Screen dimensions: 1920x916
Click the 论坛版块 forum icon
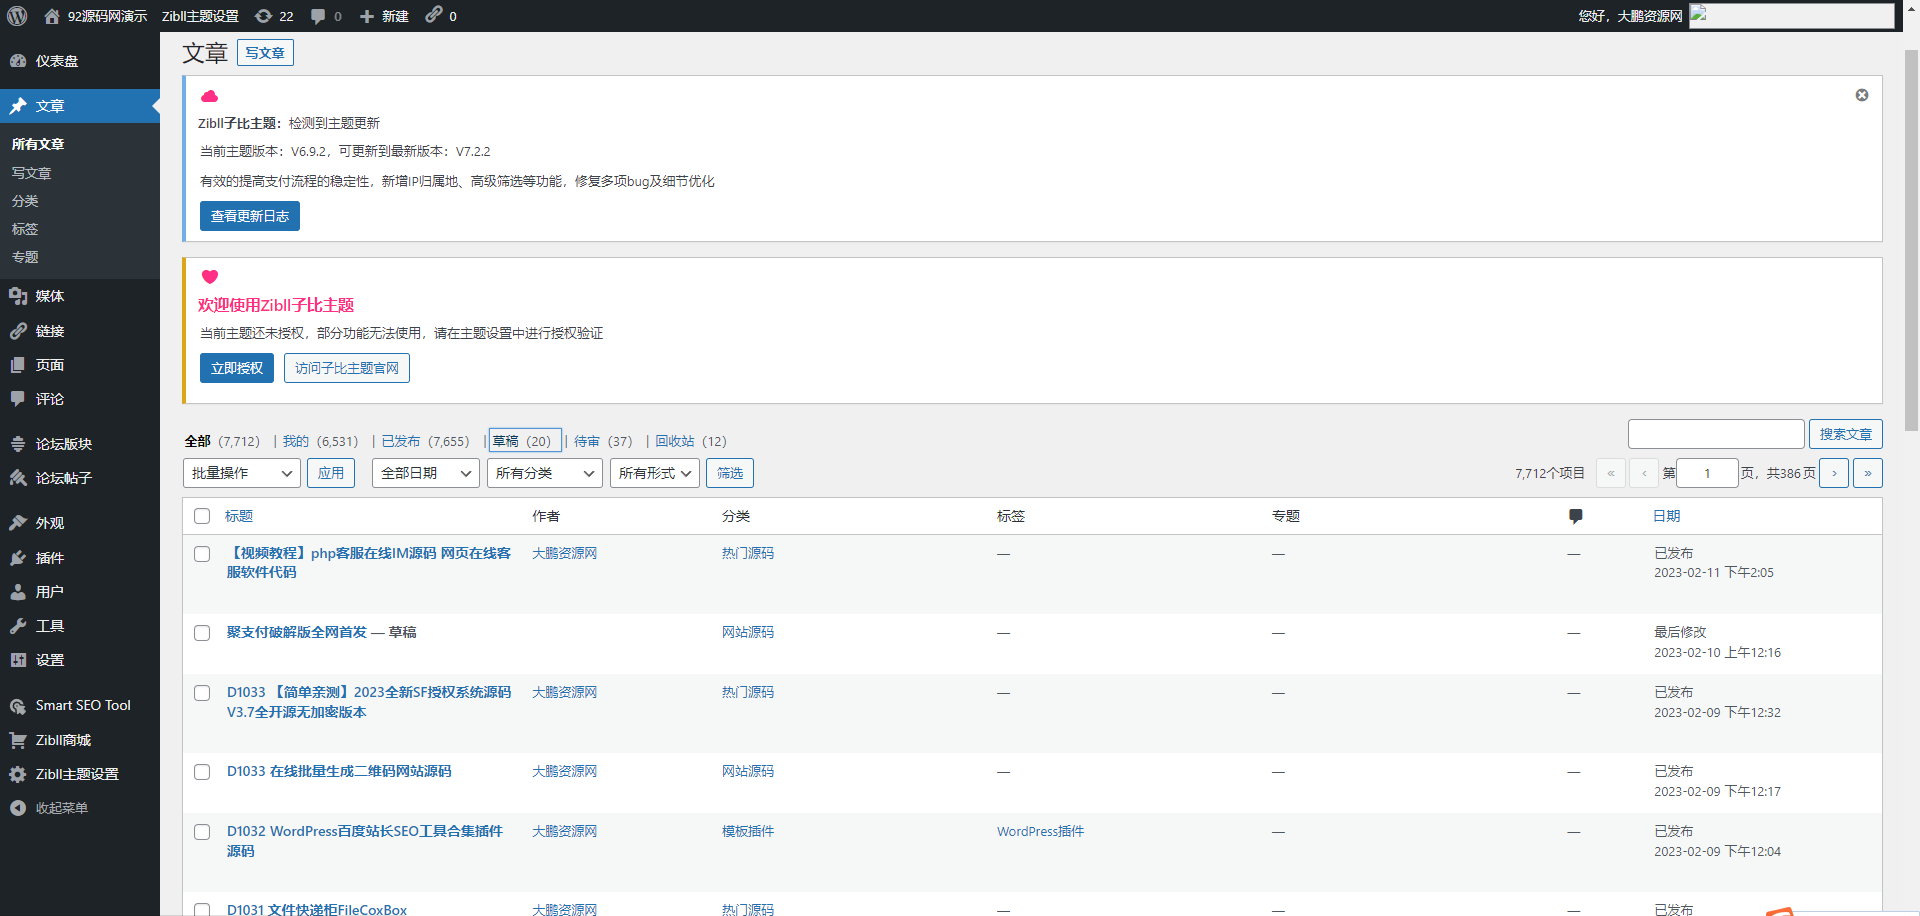pyautogui.click(x=18, y=444)
